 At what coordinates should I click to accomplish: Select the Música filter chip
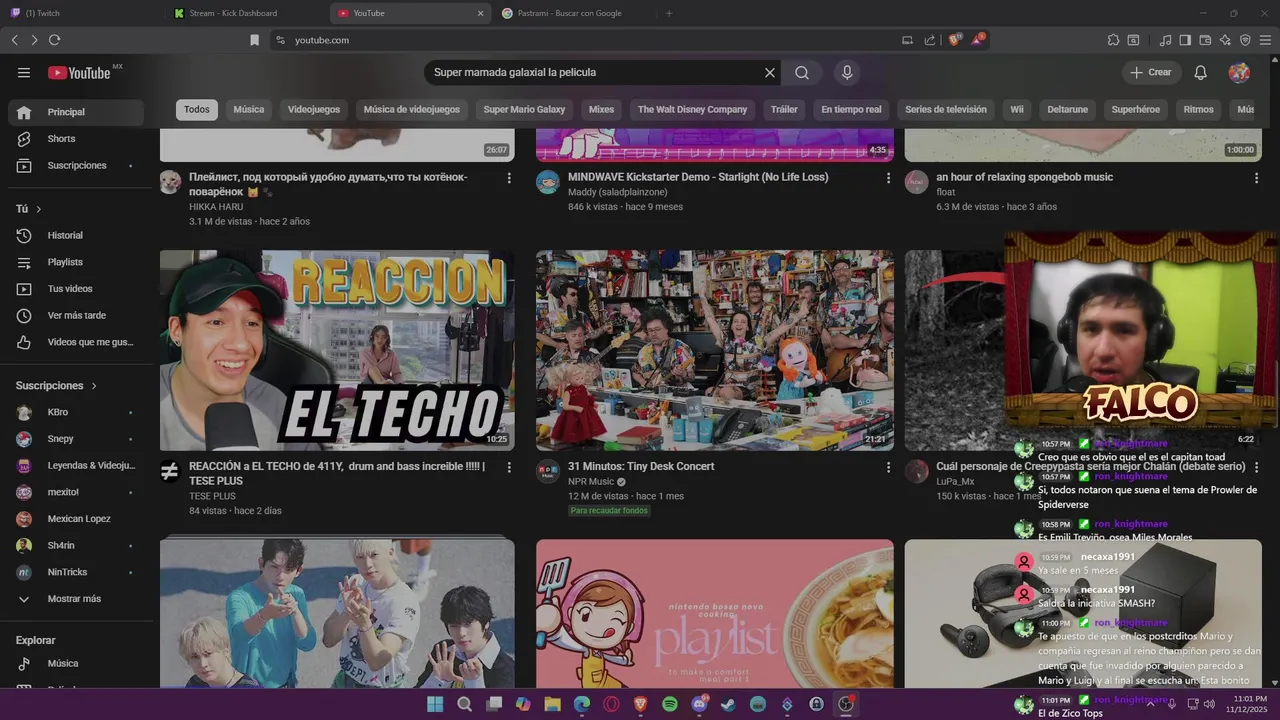coord(249,110)
